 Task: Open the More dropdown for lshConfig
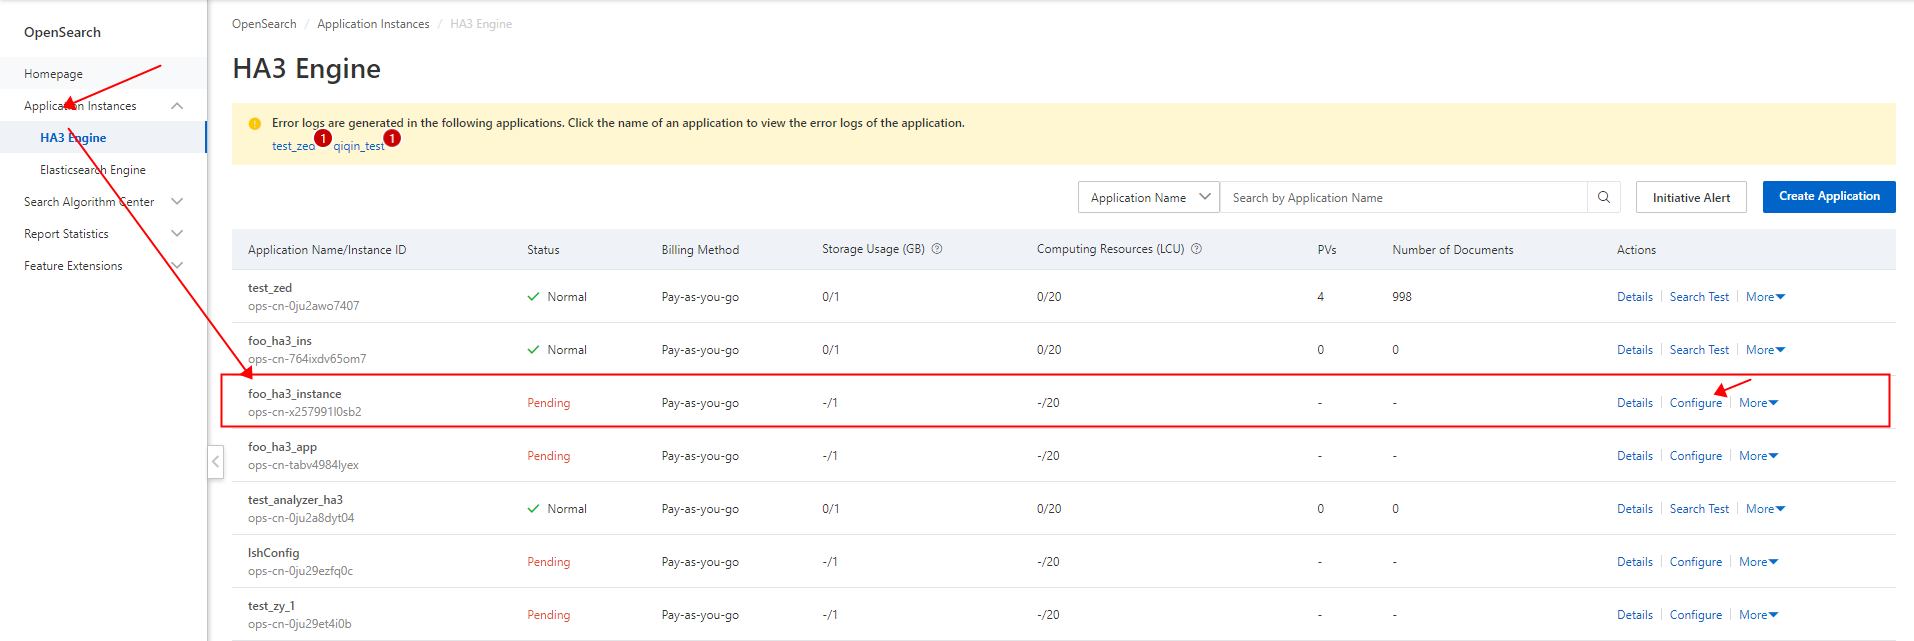click(1758, 562)
